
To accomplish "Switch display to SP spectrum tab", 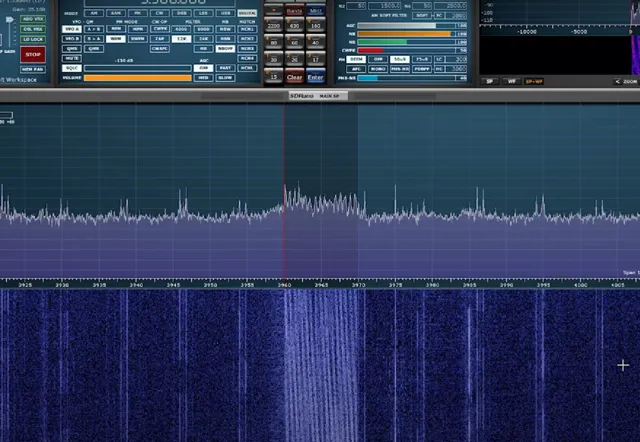I will tap(490, 80).
